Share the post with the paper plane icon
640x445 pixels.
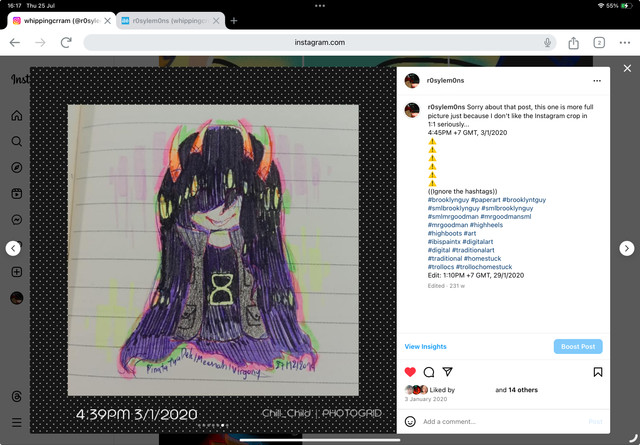448,372
